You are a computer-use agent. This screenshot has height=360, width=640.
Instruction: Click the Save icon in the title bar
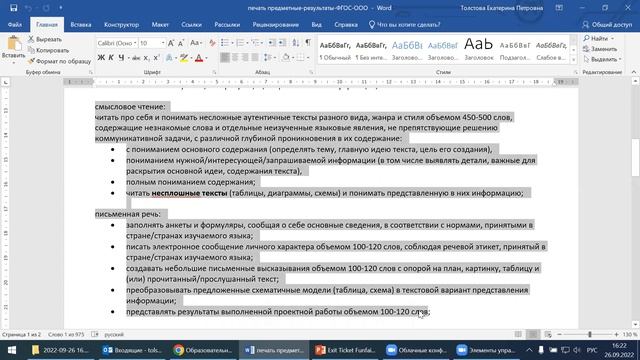pos(13,8)
